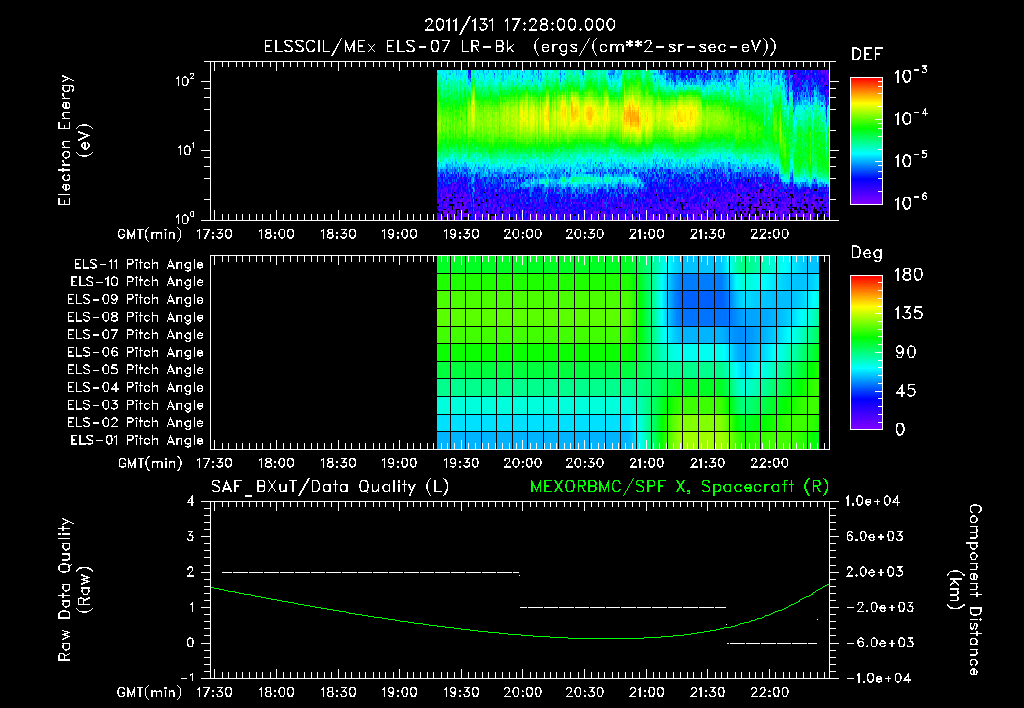Click the 4 tick on Raw Data Quality axis

tap(191, 502)
